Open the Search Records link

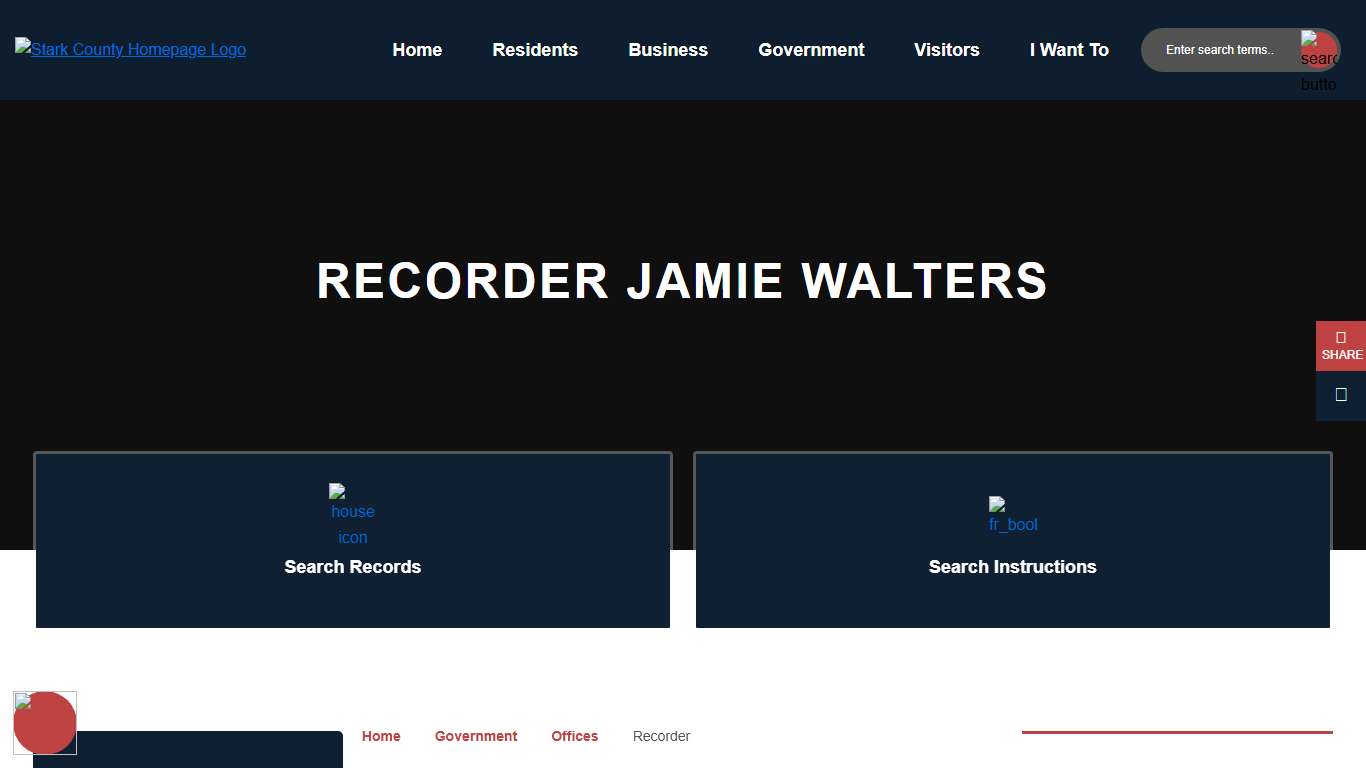(352, 567)
